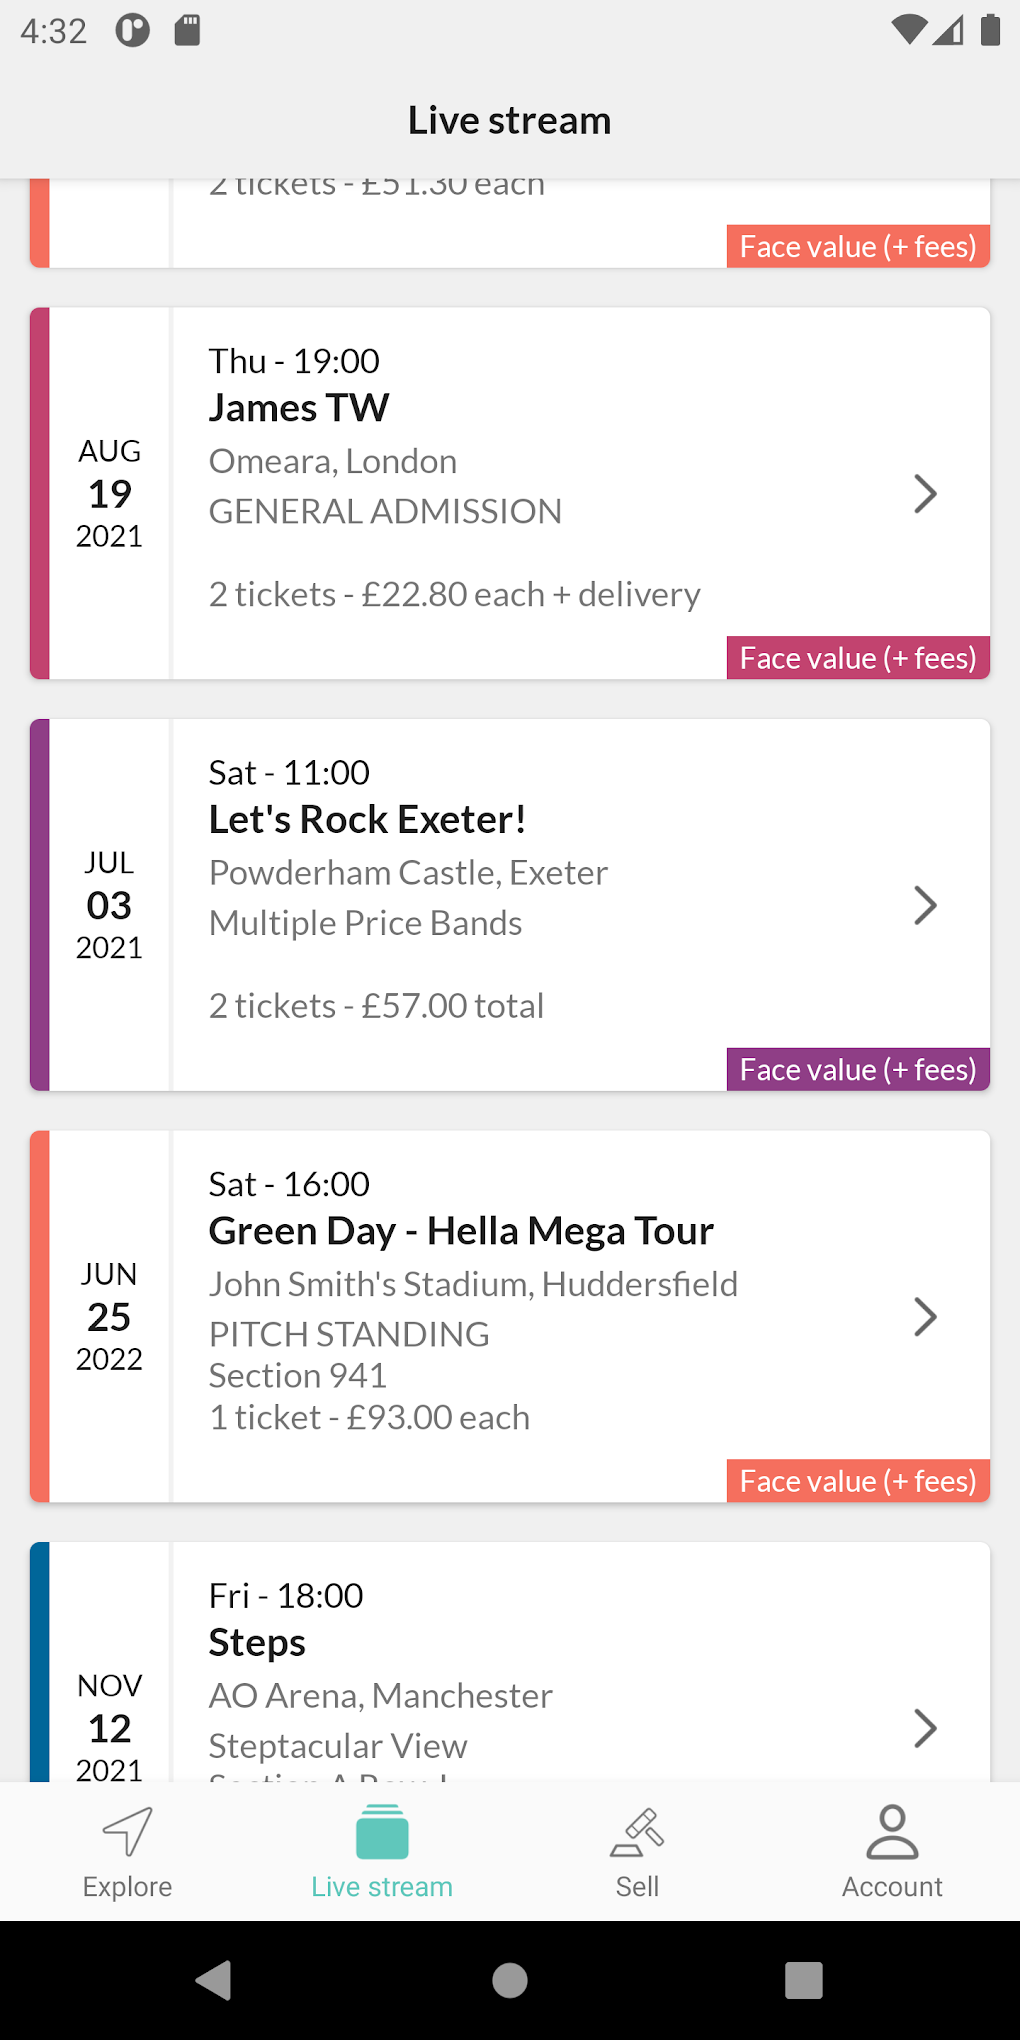
Task: Tap the Explore paper plane icon
Action: click(128, 1832)
